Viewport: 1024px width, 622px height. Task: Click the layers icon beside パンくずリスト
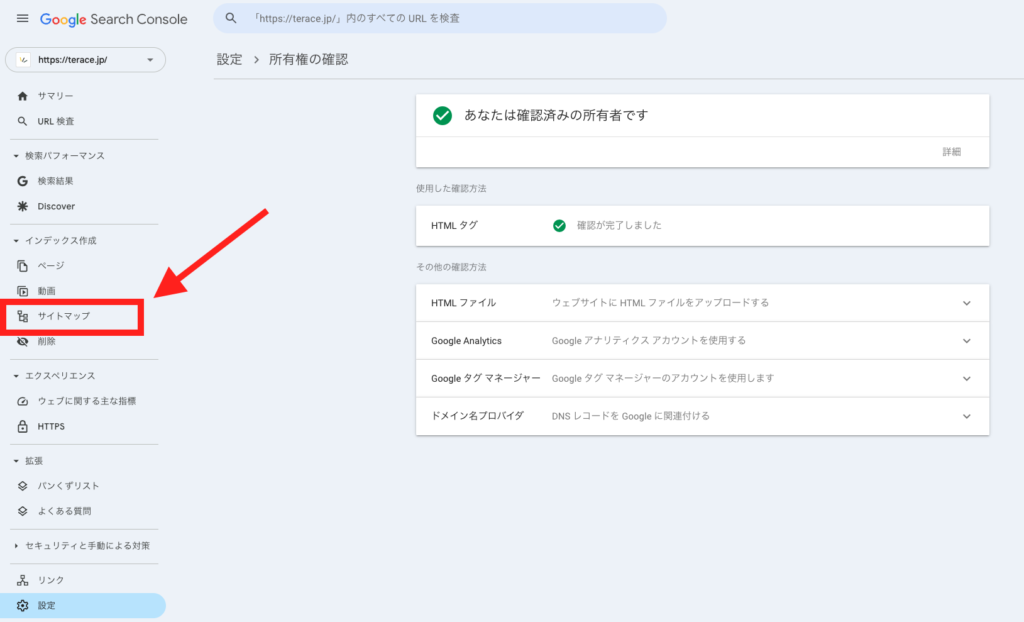(x=23, y=486)
